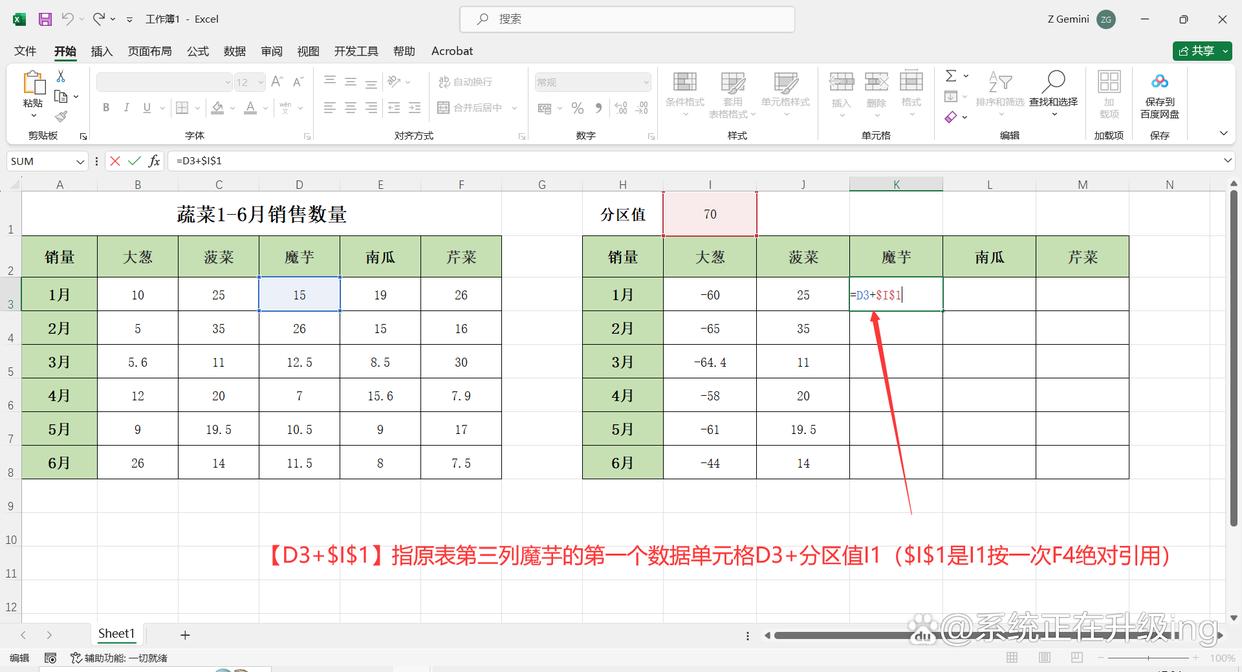Screen dimensions: 1242x672
Task: Cancel the formula entry (X)
Action: point(115,161)
